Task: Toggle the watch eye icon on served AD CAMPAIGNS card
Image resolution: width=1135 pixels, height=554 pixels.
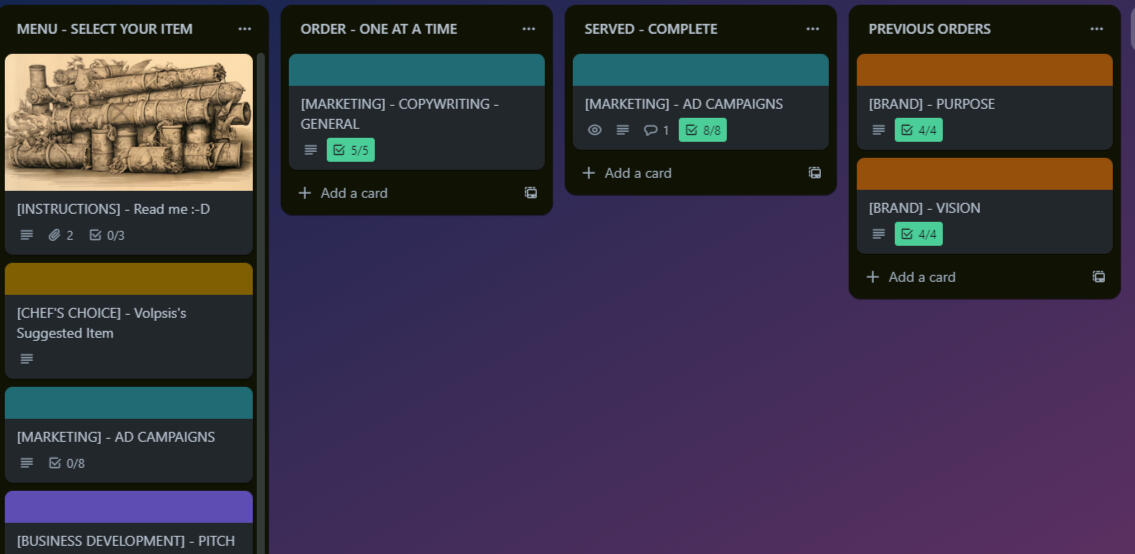Action: 594,130
